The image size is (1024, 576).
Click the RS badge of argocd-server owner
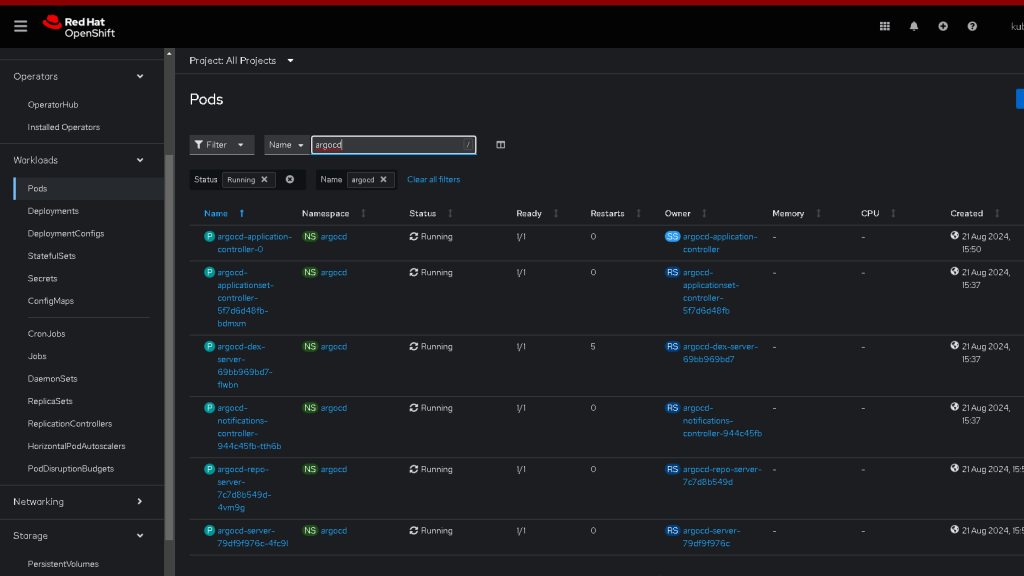pyautogui.click(x=672, y=530)
